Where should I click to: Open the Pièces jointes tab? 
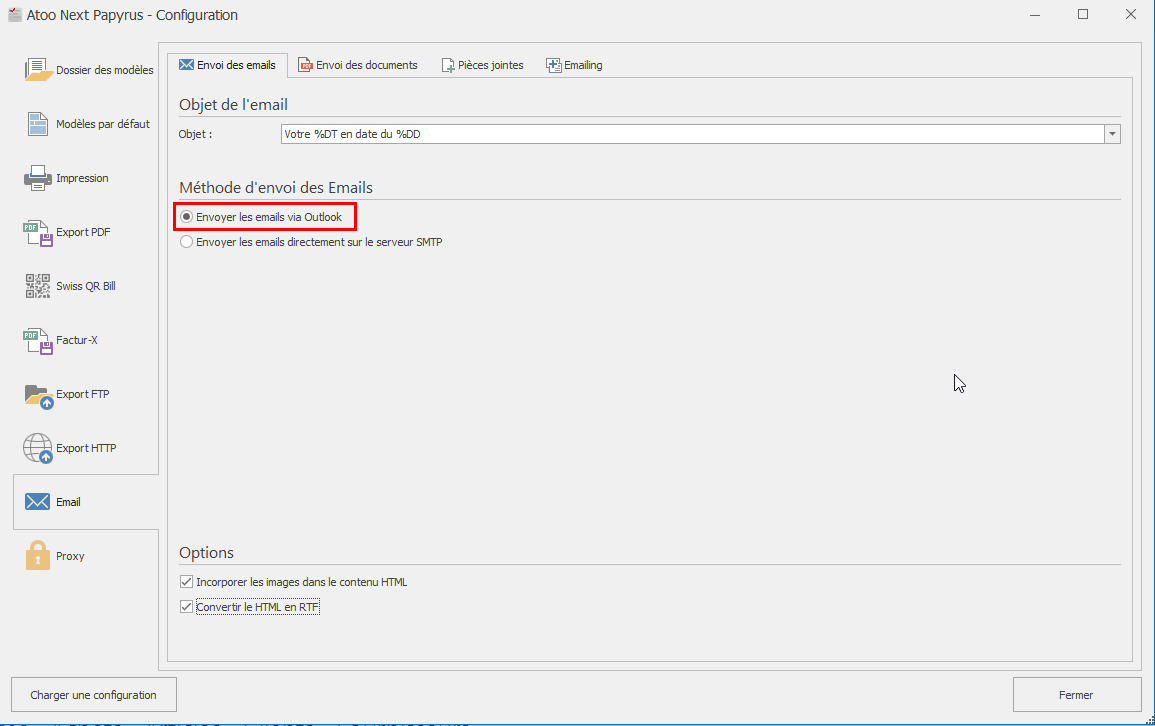[482, 65]
